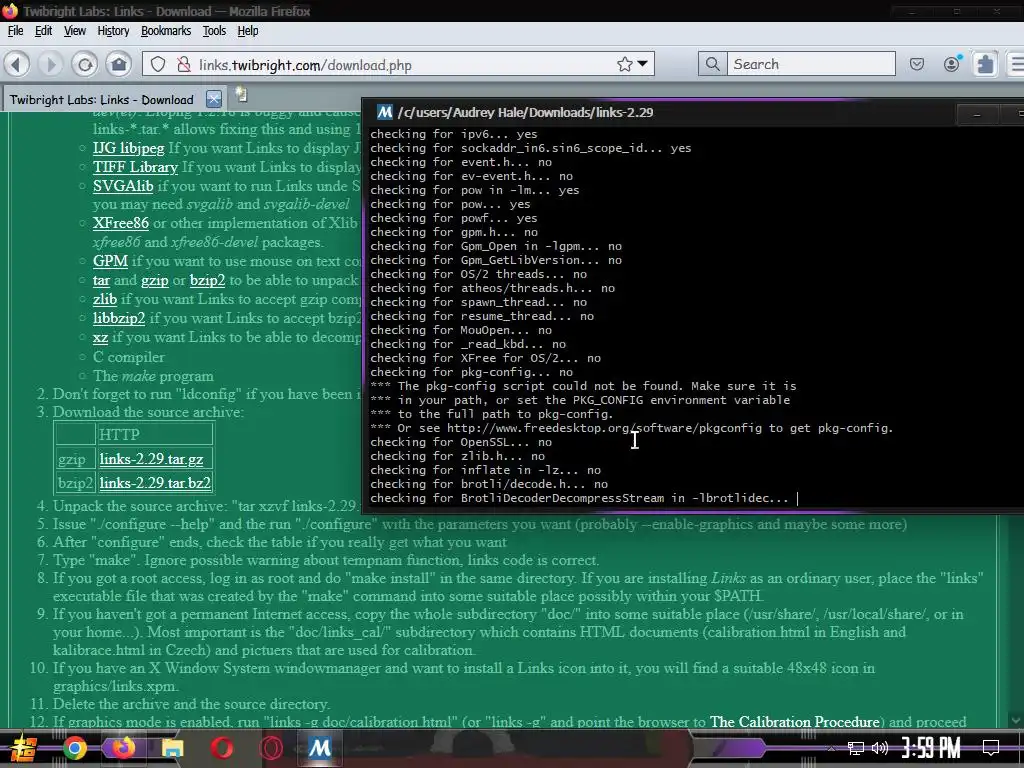Launch the solid red Opera taskbar icon
Viewport: 1024px width, 768px height.
coord(221,748)
